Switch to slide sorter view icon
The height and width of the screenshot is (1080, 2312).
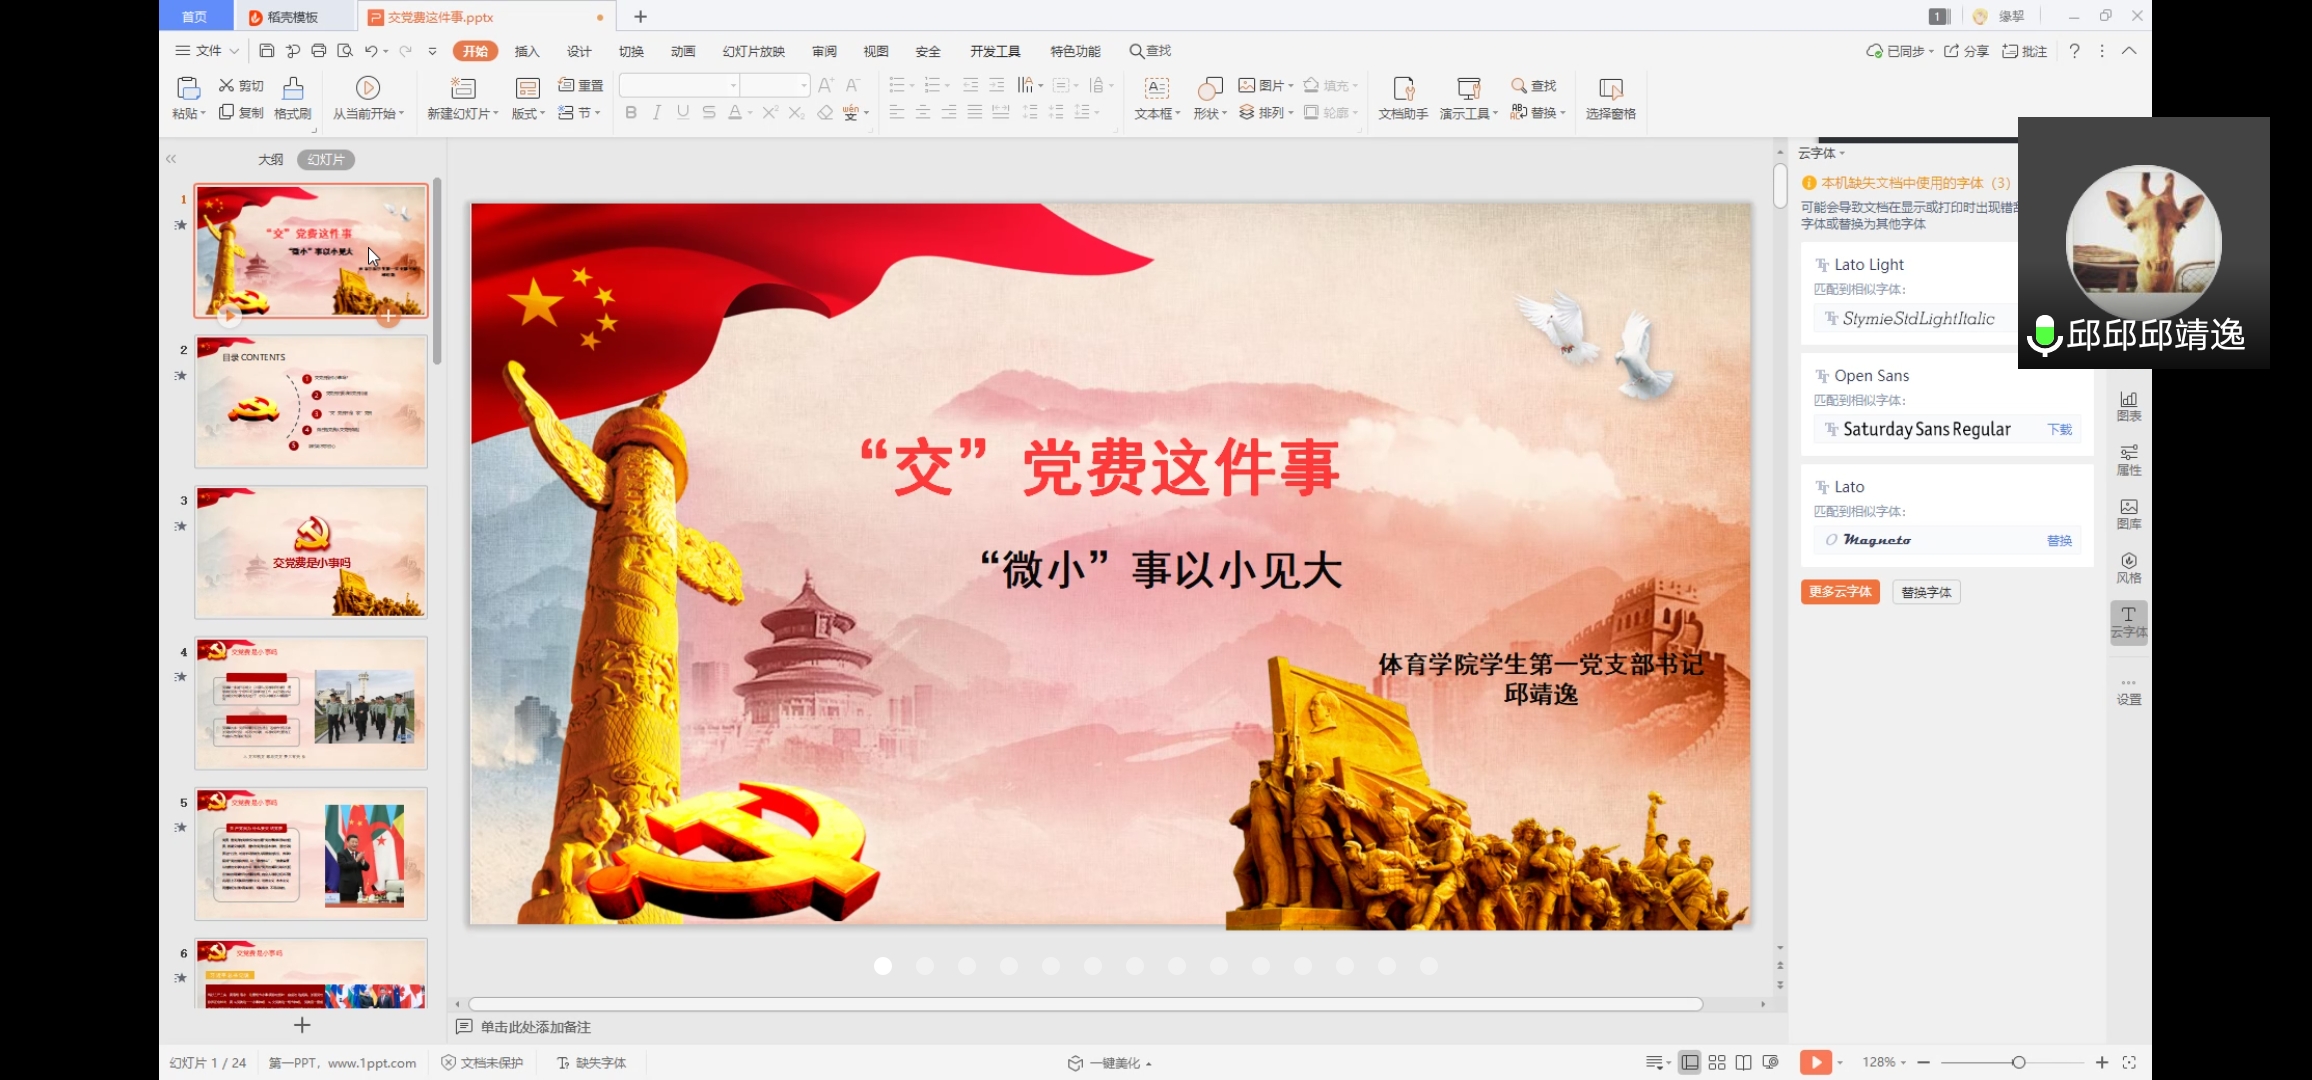pyautogui.click(x=1717, y=1062)
